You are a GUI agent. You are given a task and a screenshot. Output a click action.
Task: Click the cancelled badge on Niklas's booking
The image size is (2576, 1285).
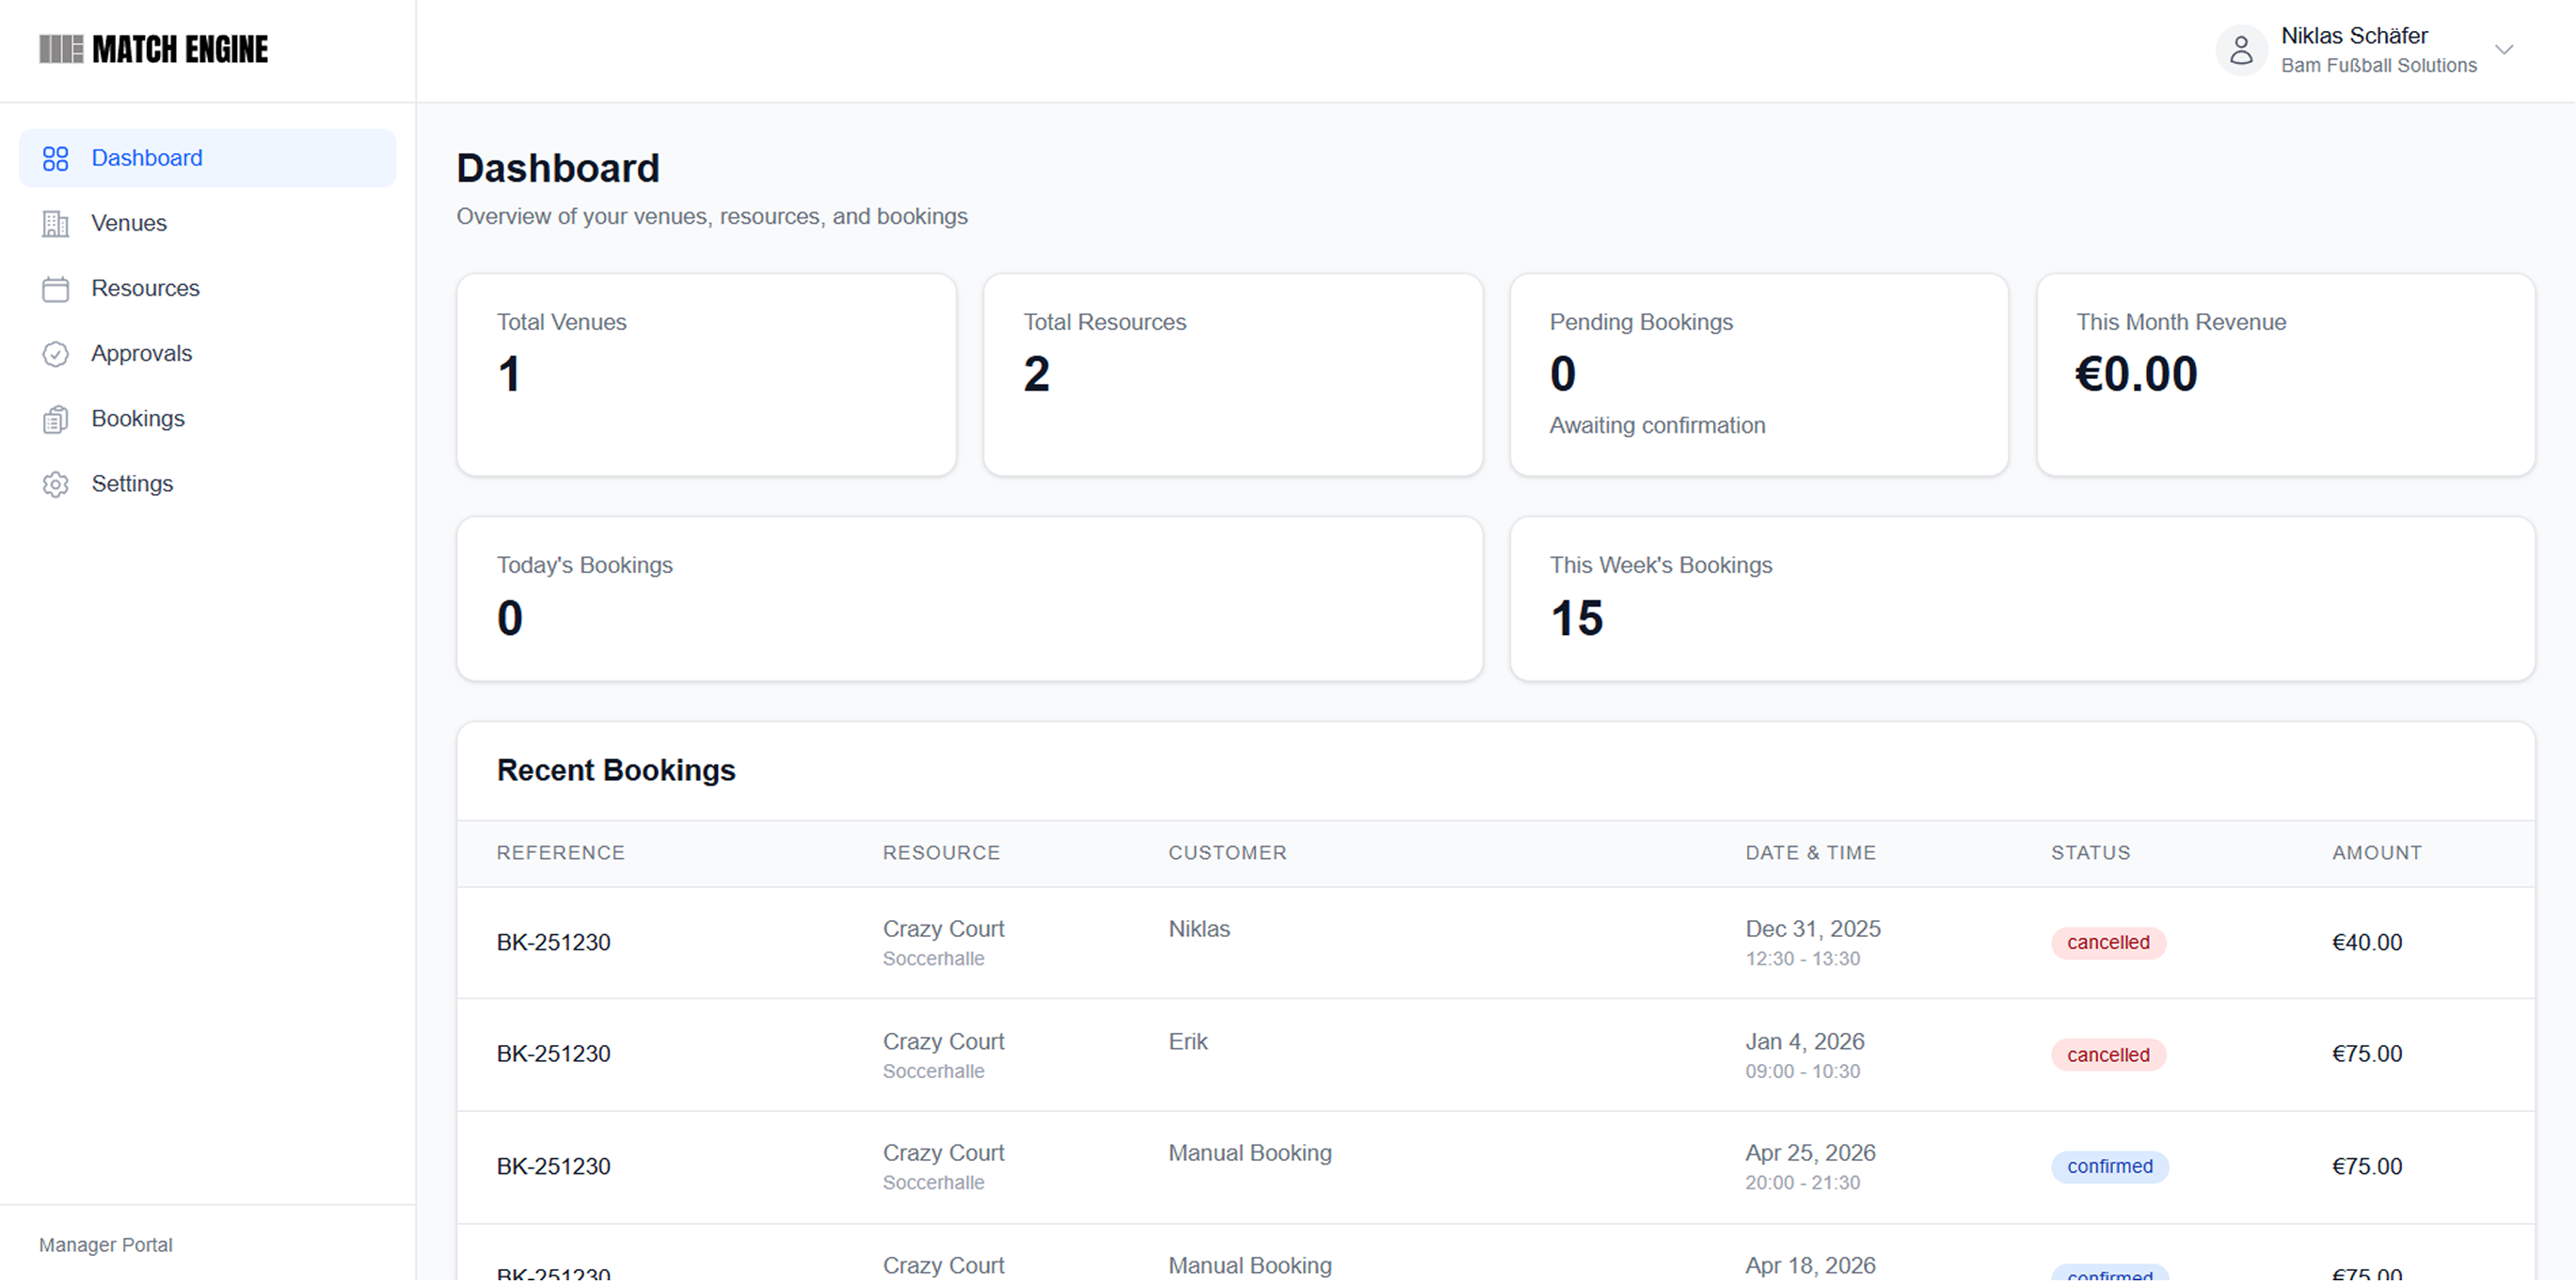click(x=2108, y=941)
